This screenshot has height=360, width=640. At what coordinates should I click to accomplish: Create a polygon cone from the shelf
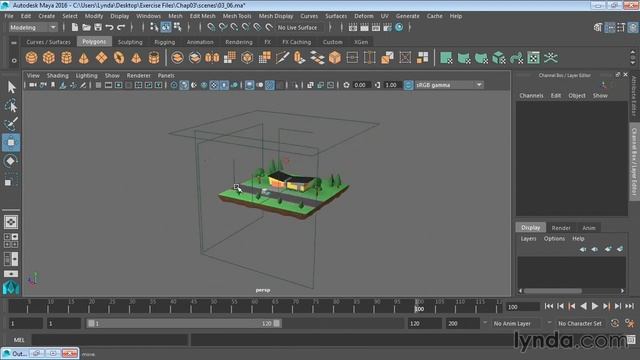click(84, 58)
